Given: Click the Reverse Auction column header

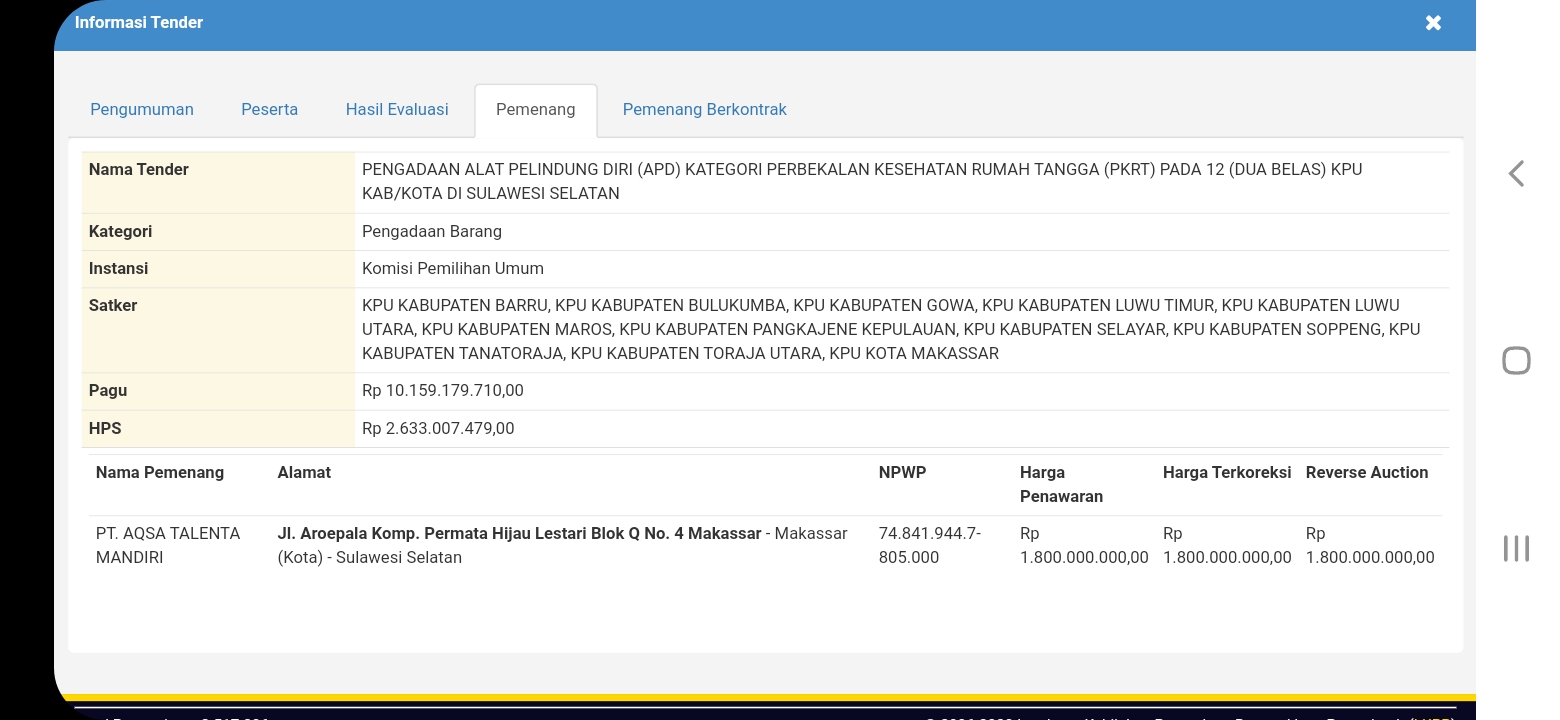Looking at the screenshot, I should click(x=1366, y=472).
